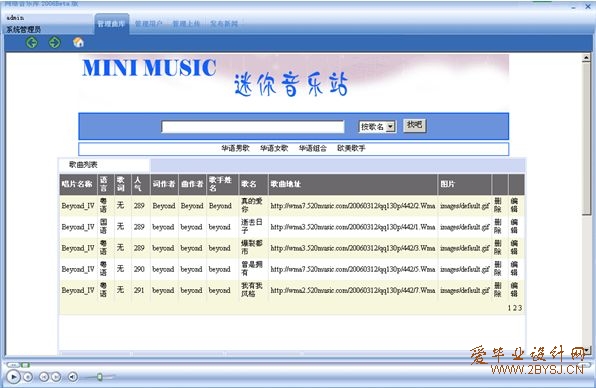Open the 按歌名 search type dropdown
This screenshot has width=596, height=388.
[377, 127]
